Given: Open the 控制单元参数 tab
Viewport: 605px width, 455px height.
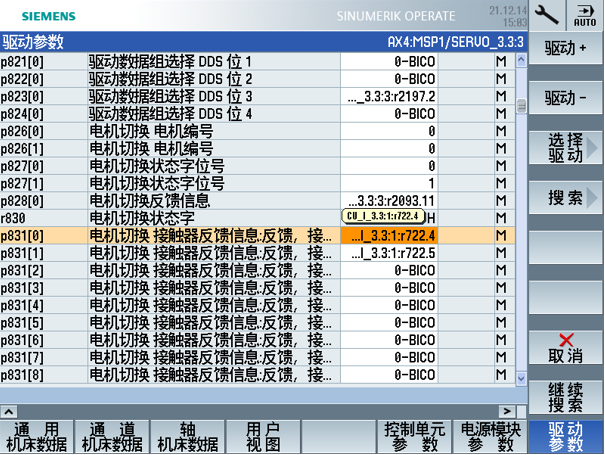Looking at the screenshot, I should 414,437.
